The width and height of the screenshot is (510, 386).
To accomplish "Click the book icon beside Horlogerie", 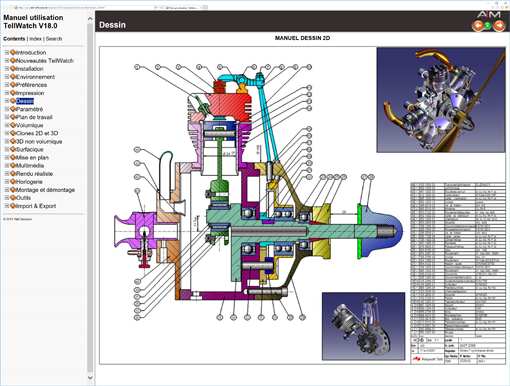I will tap(13, 182).
